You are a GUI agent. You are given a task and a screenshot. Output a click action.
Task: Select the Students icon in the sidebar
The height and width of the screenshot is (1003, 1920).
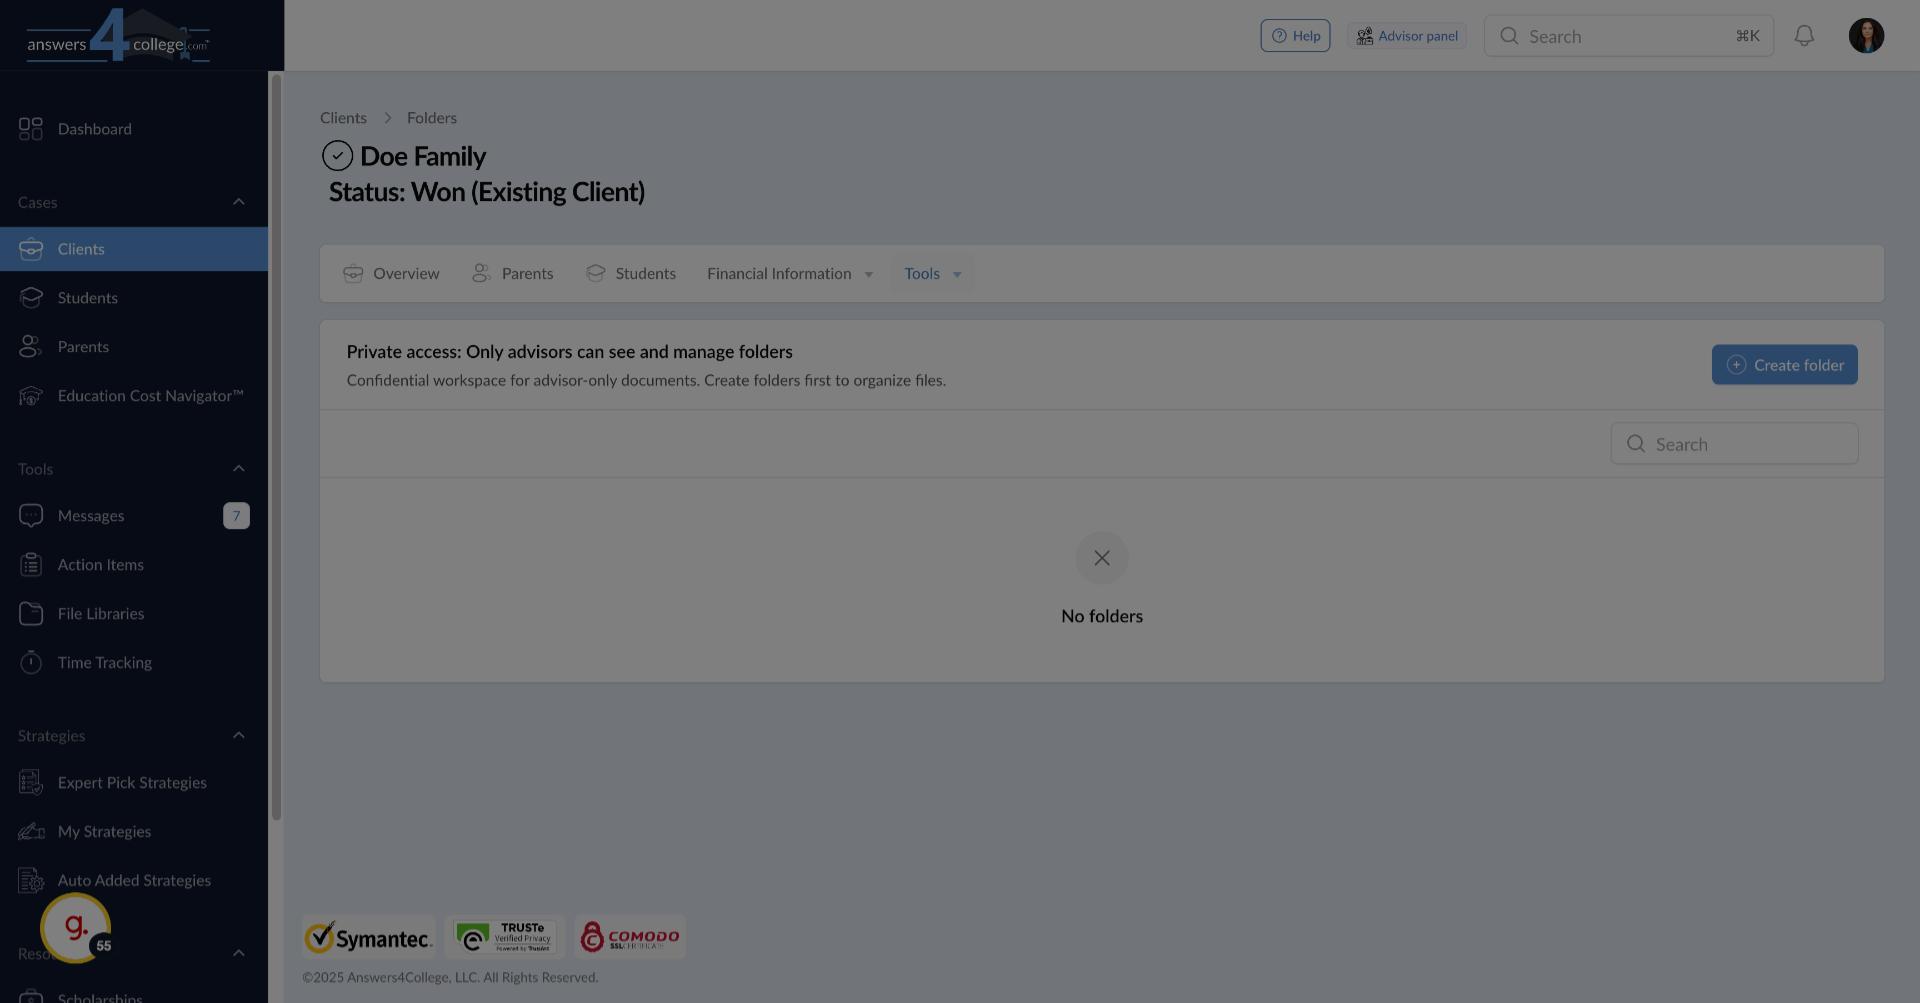coord(88,297)
